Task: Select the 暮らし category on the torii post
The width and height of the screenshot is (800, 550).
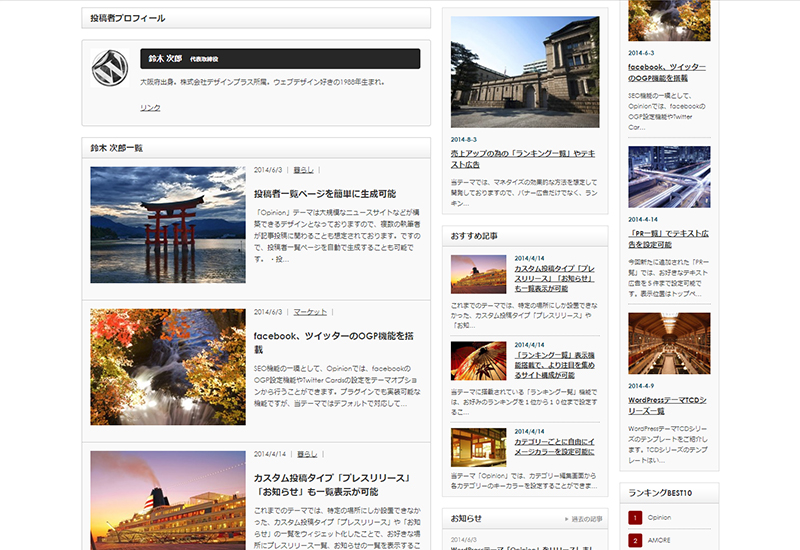Action: 304,170
